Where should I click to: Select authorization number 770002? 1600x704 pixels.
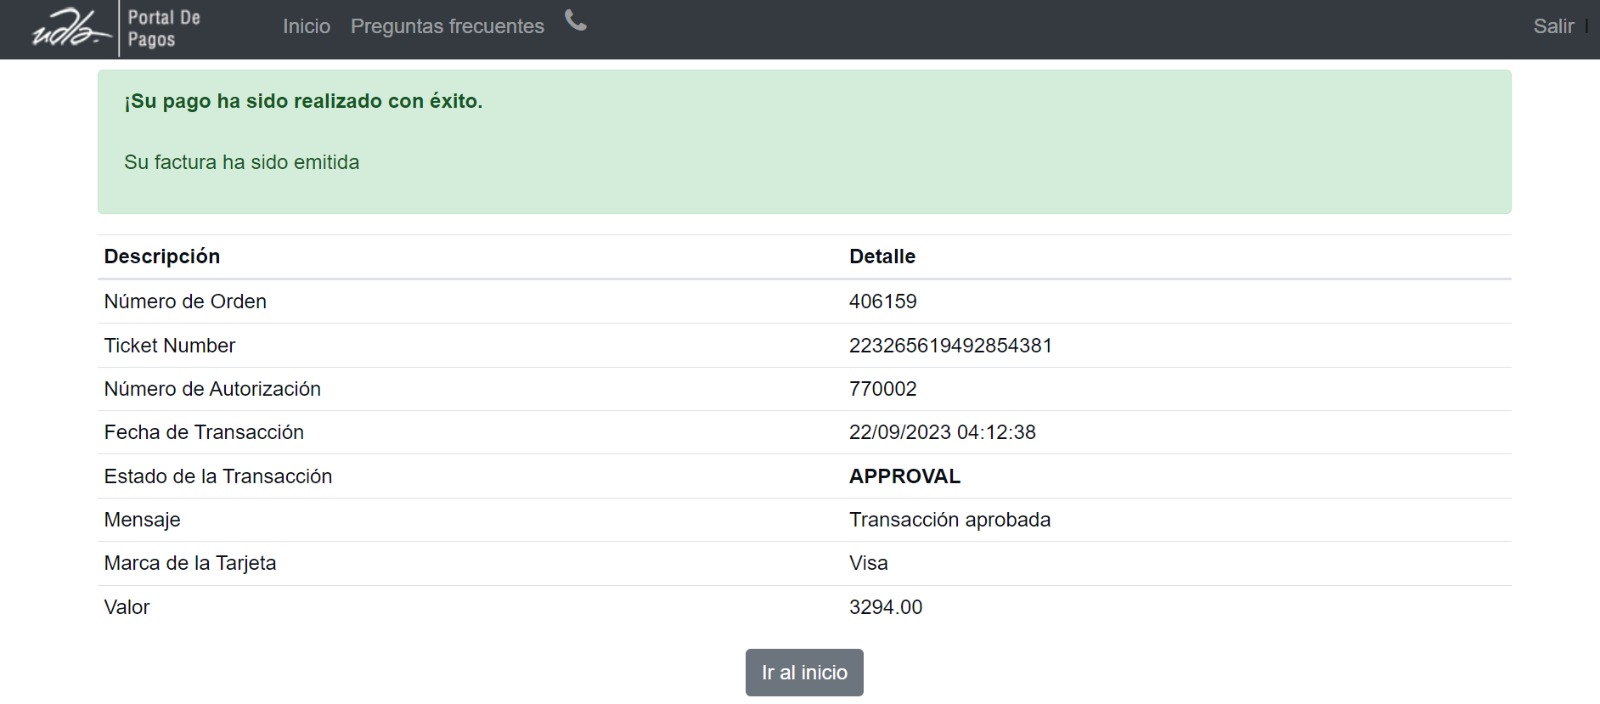883,389
